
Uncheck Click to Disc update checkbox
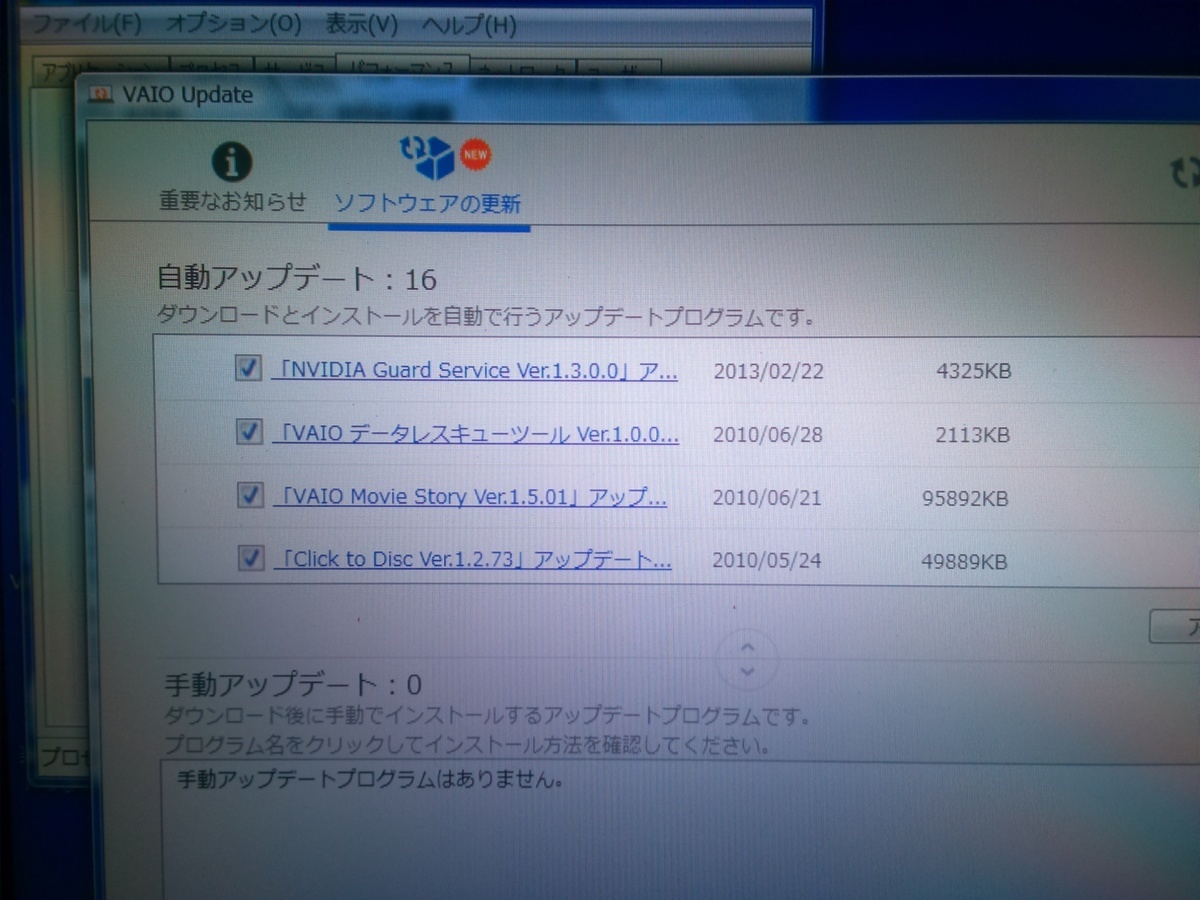(251, 558)
